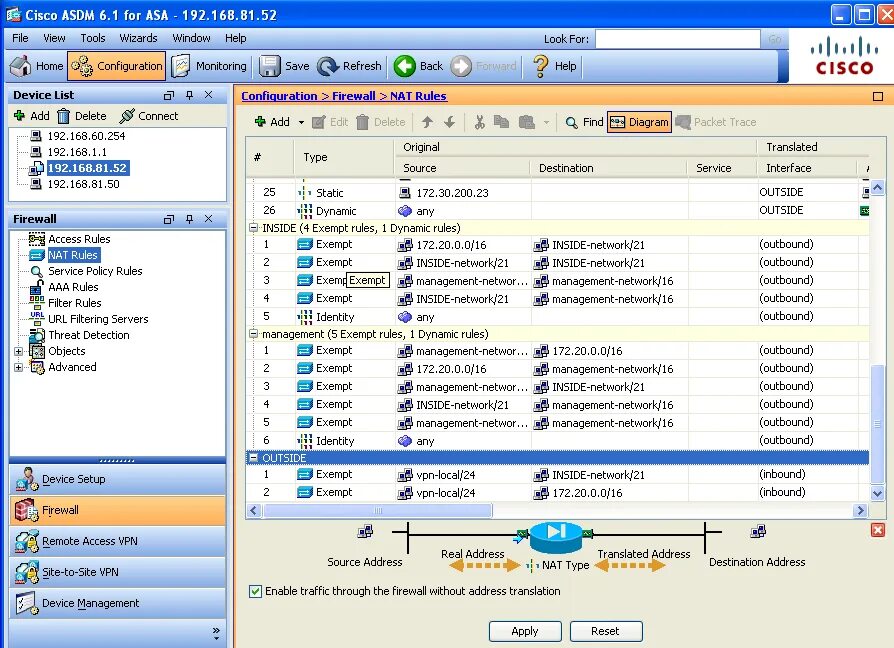
Task: Select device 192.168.1.1 in Device List
Action: [x=77, y=152]
